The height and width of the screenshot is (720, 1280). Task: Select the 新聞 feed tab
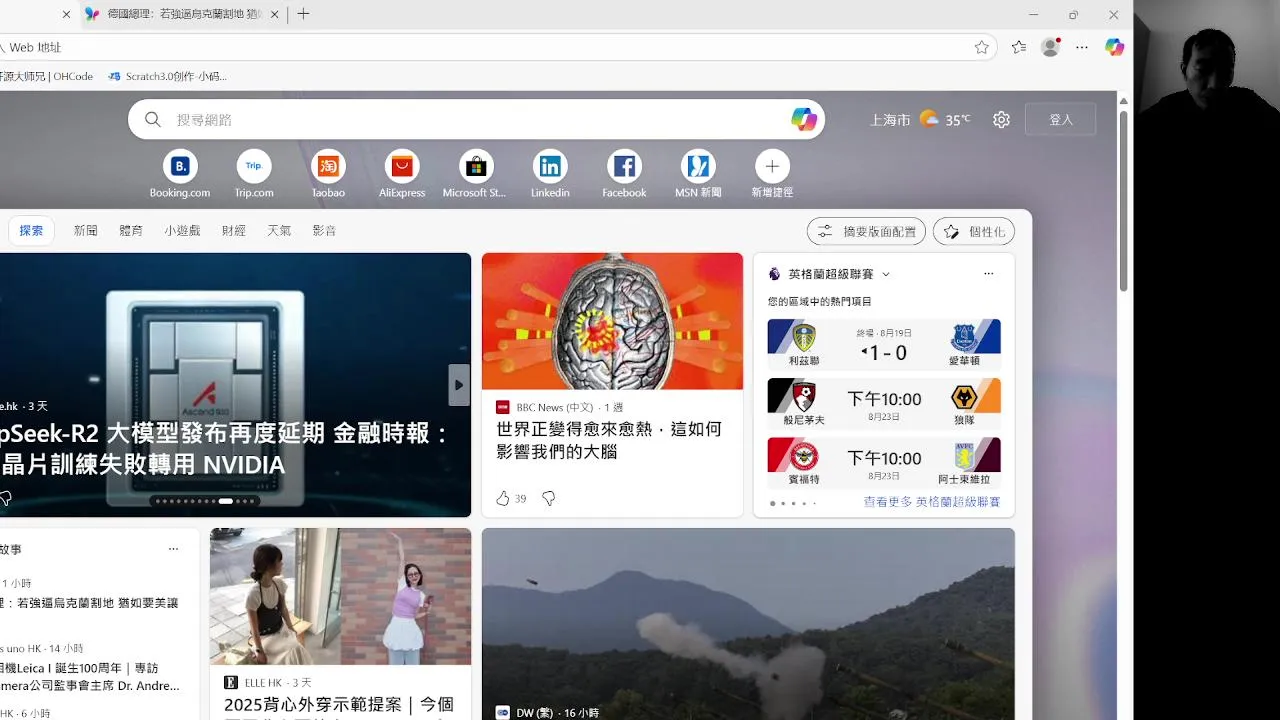tap(86, 230)
